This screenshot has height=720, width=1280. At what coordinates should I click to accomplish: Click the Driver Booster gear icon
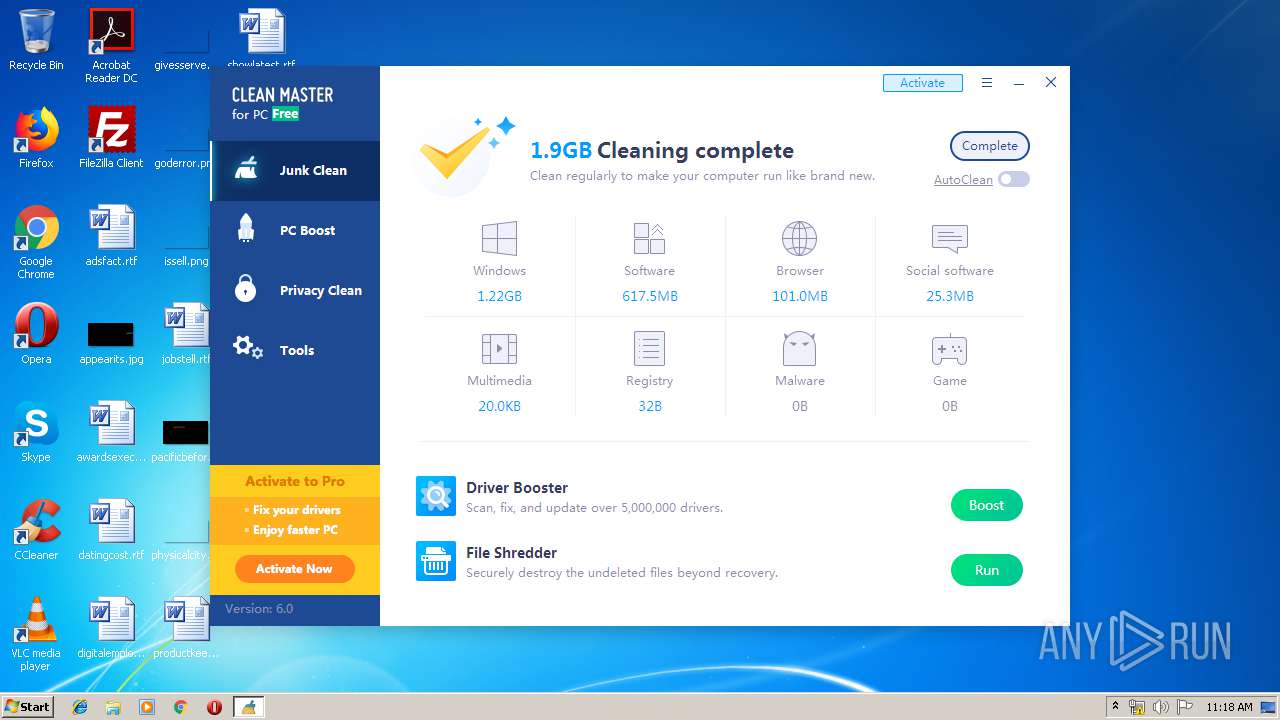pos(436,496)
